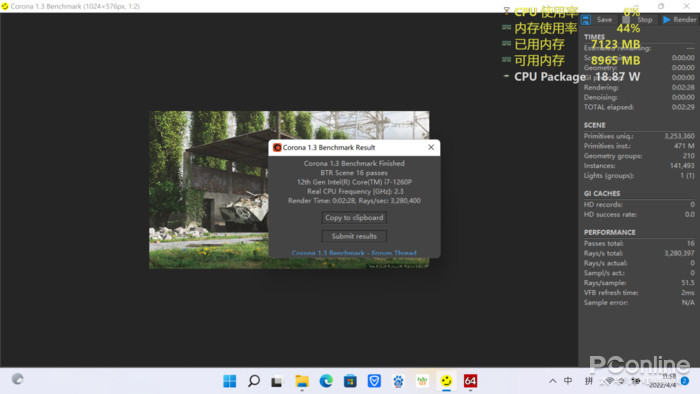This screenshot has height=394, width=700.
Task: Click the pinyin 拼 input indicator
Action: point(589,381)
